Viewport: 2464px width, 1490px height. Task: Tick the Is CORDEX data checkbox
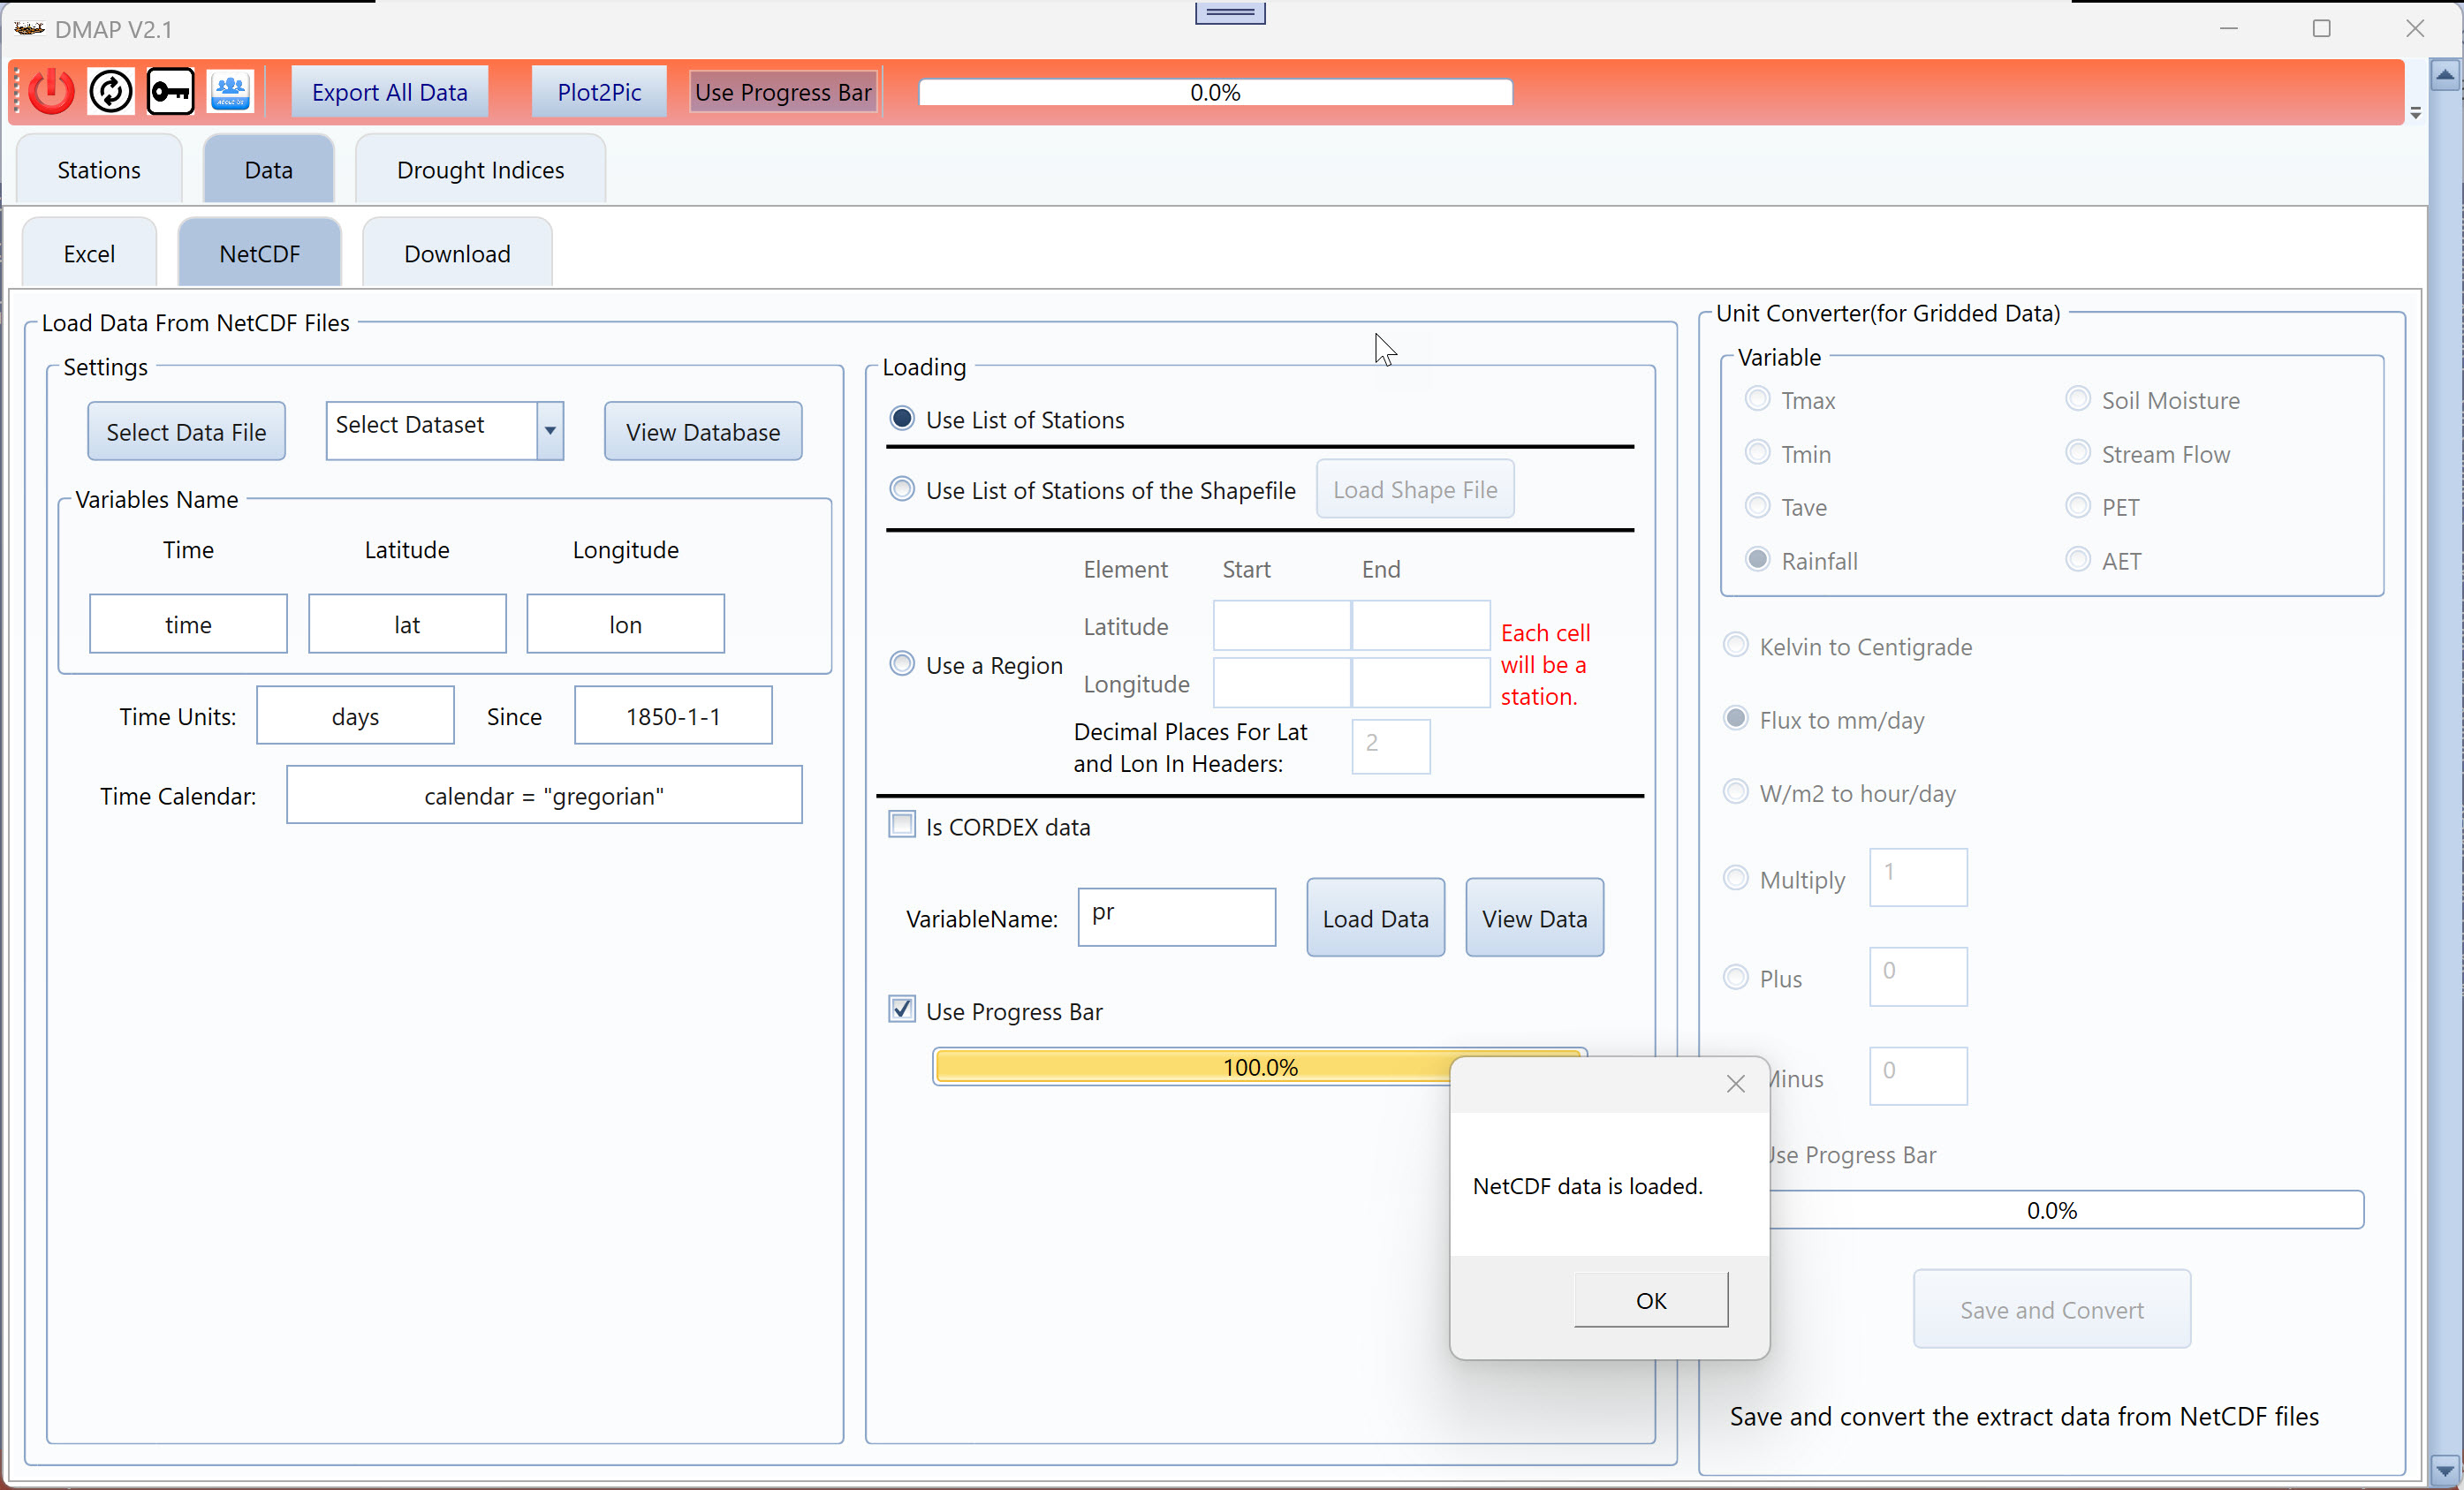tap(902, 826)
